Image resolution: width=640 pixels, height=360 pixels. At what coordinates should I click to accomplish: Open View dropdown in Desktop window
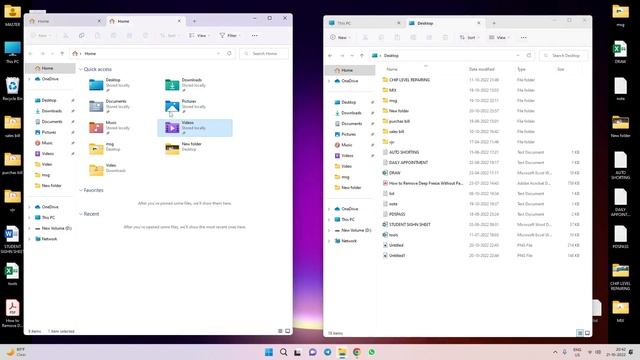coord(500,38)
